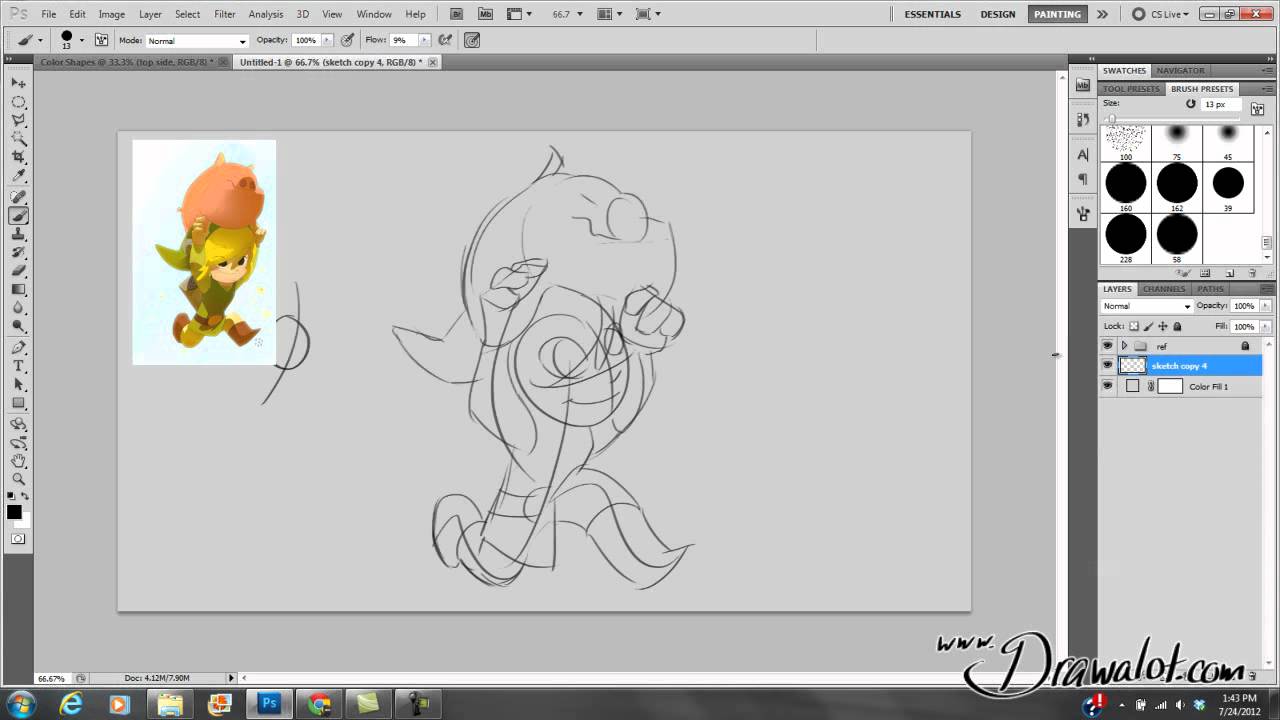Select the Spot Healing Brush tool
The height and width of the screenshot is (720, 1280).
[18, 197]
